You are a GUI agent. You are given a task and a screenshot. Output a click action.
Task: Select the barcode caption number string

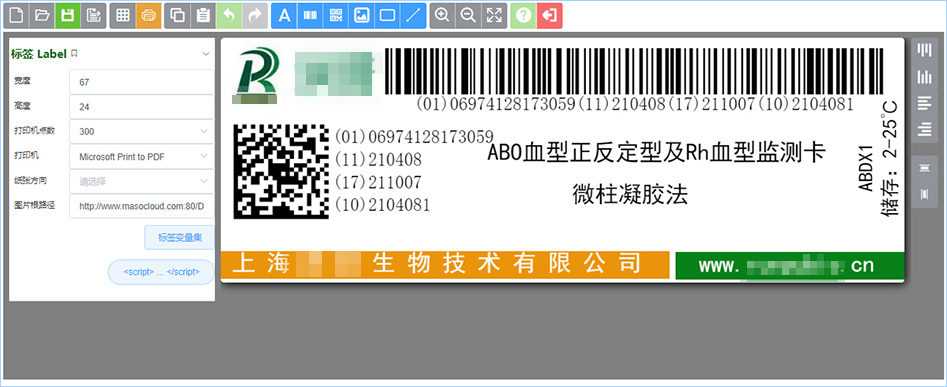[635, 104]
